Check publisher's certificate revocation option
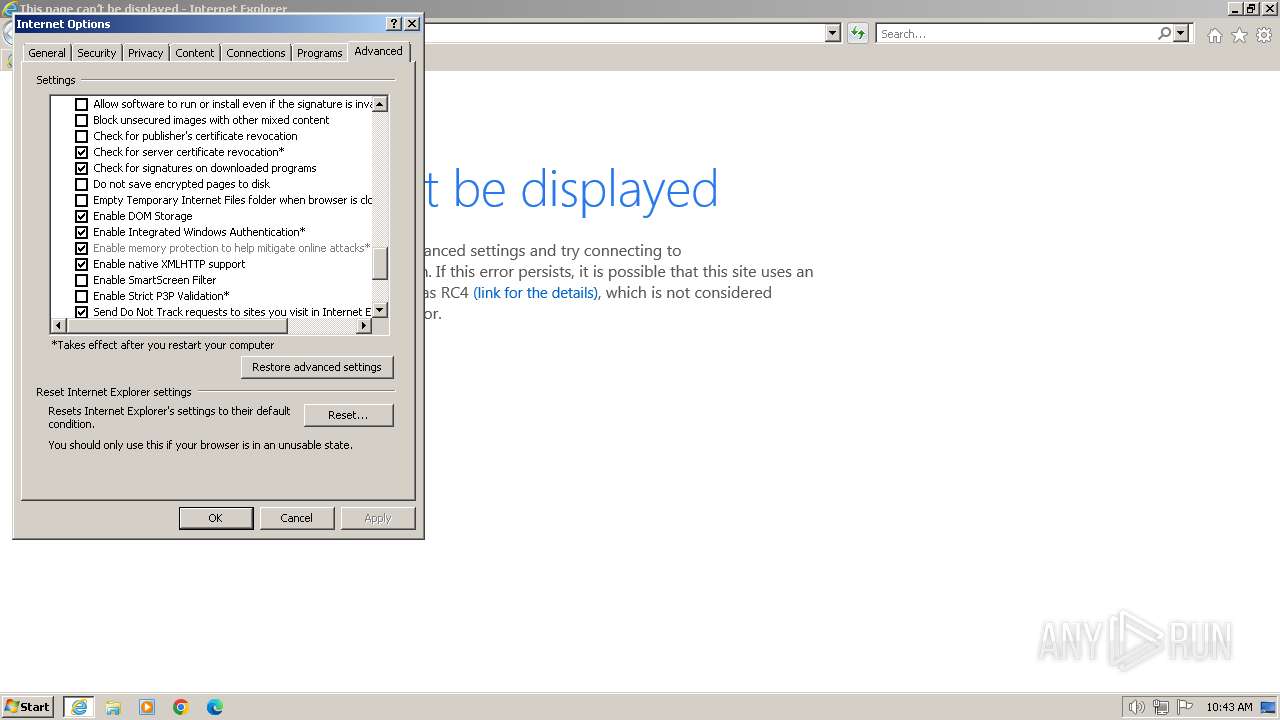This screenshot has width=1280, height=720. [x=82, y=136]
